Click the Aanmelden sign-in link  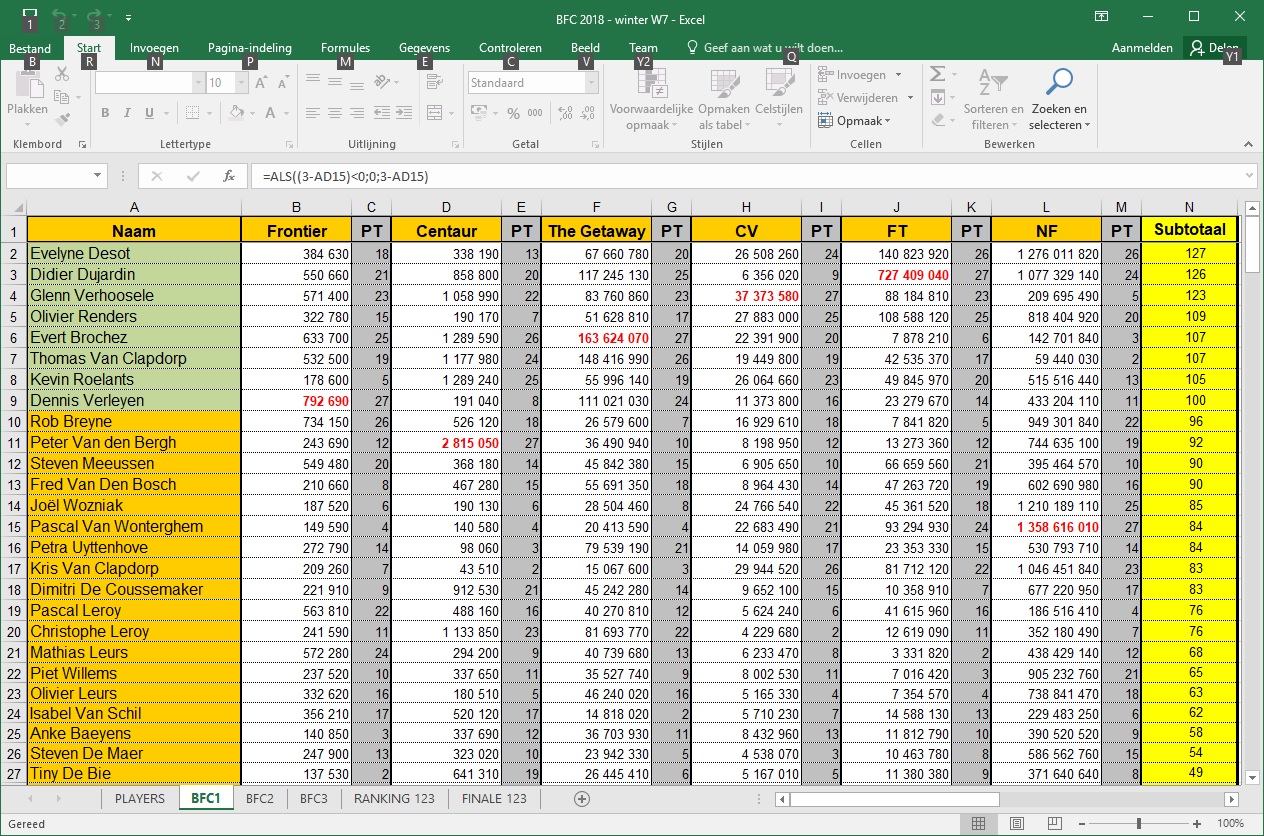[x=1142, y=48]
